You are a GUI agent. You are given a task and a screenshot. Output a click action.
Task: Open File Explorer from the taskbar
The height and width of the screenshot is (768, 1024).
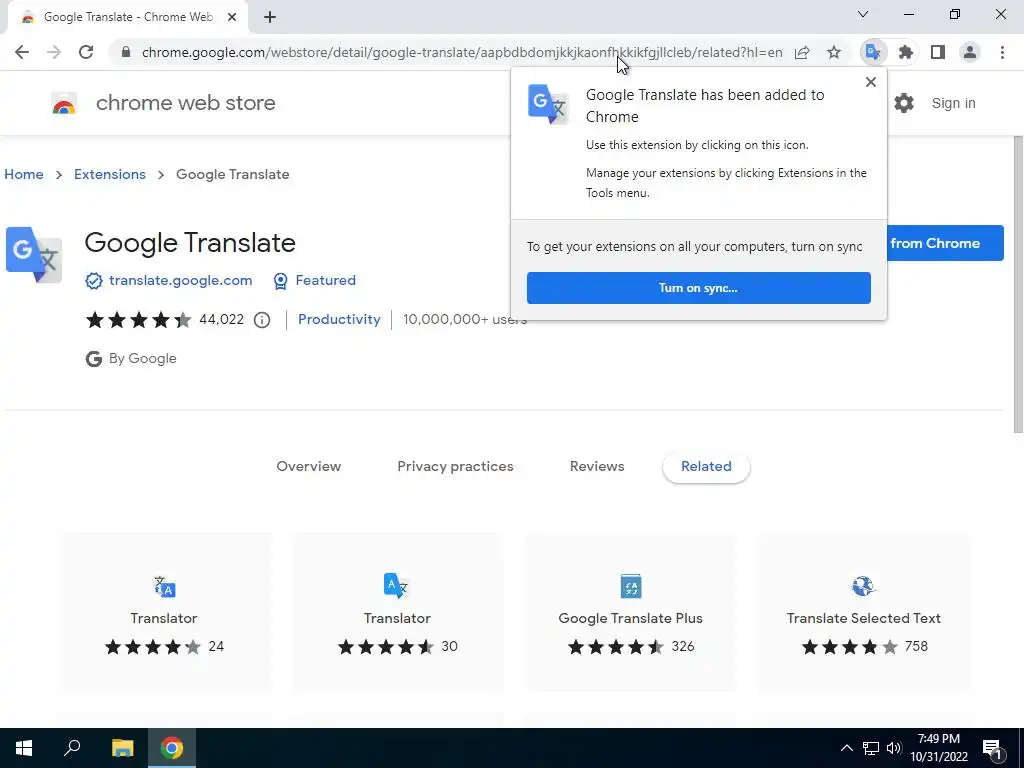tap(122, 748)
